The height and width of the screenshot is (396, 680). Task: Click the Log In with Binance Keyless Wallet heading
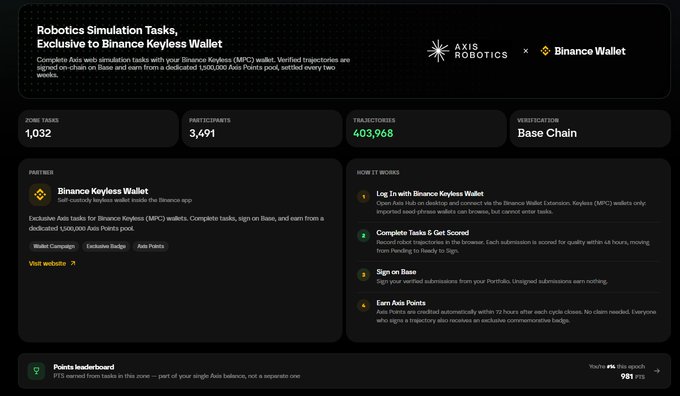(x=430, y=193)
